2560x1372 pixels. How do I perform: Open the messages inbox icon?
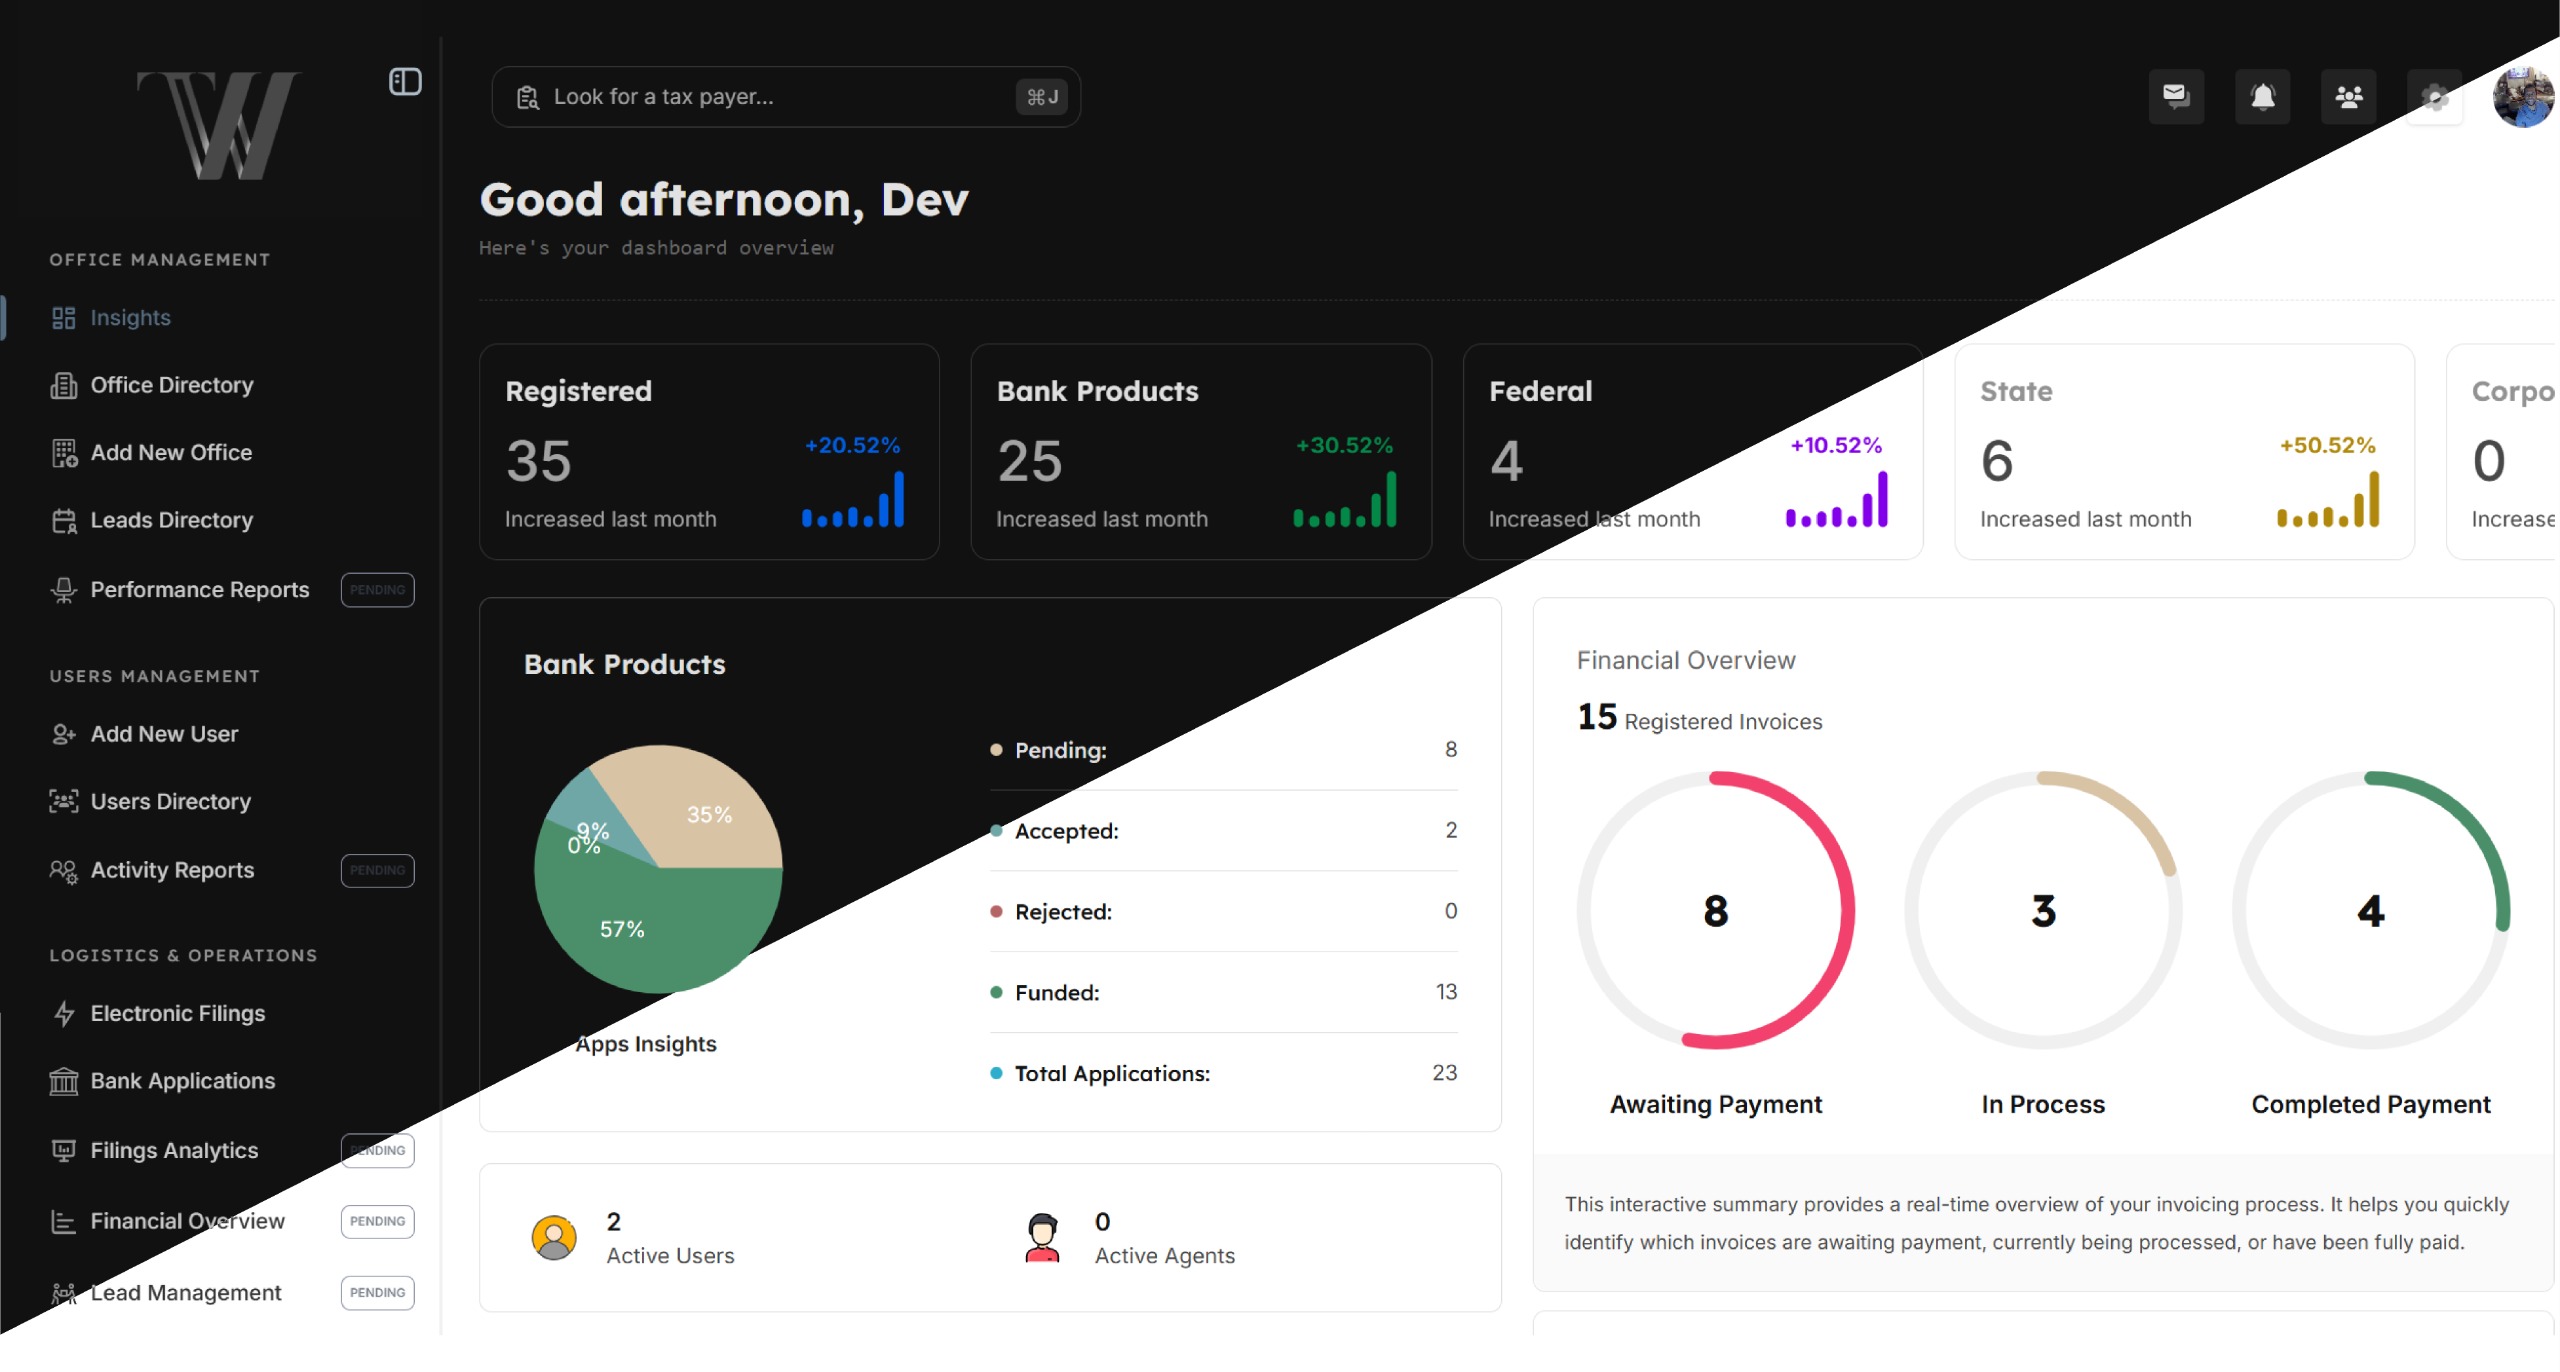coord(2176,97)
